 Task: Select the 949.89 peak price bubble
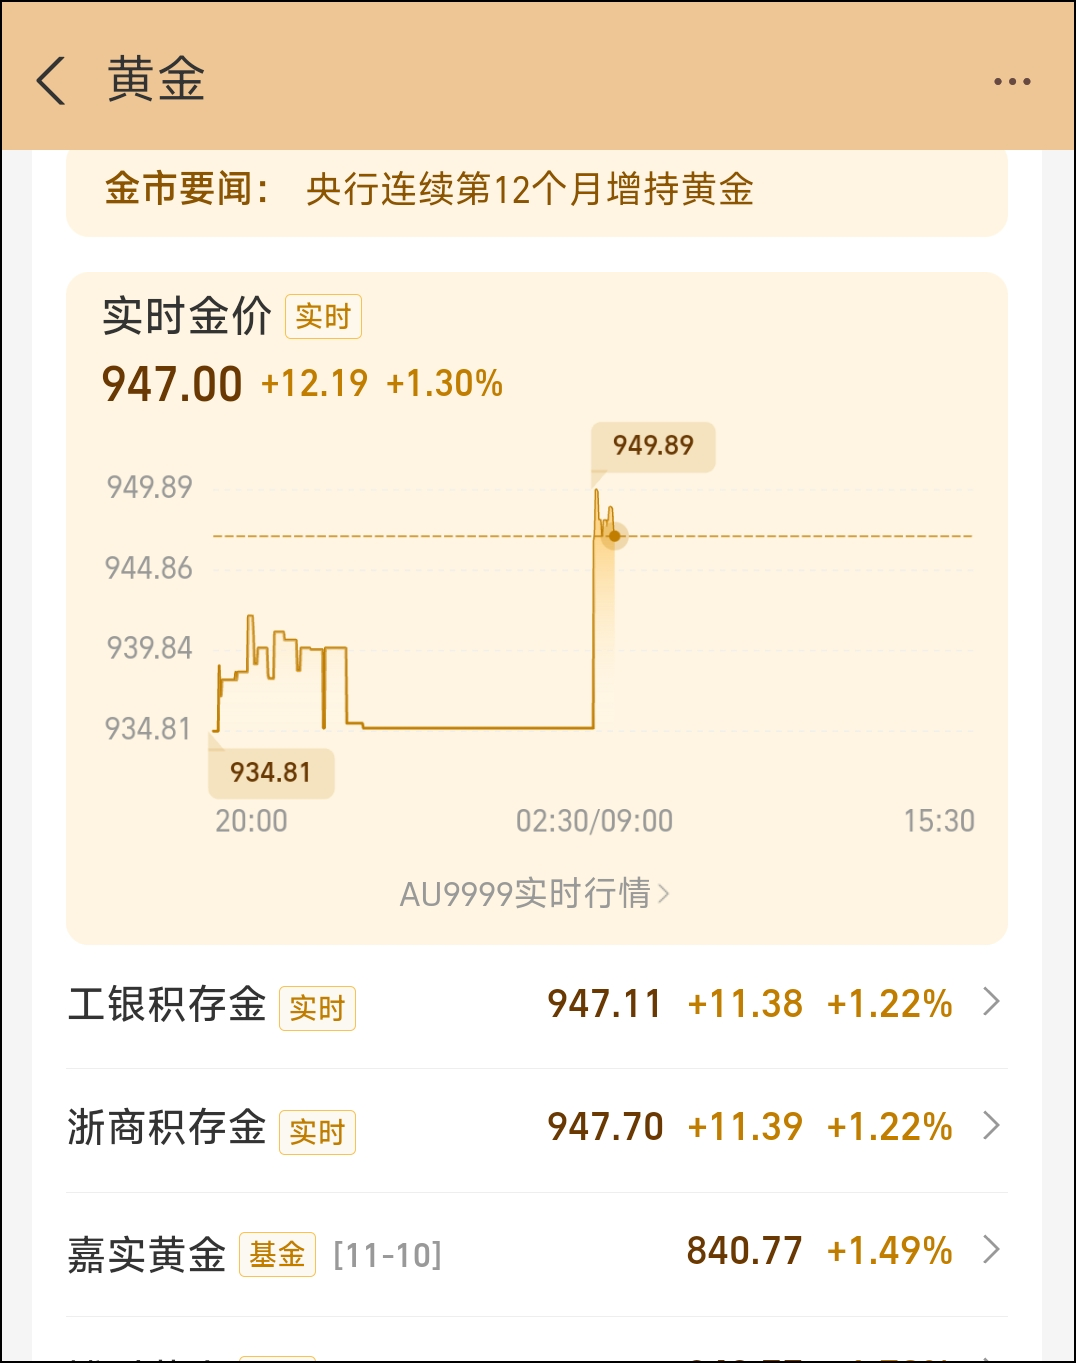tap(653, 446)
